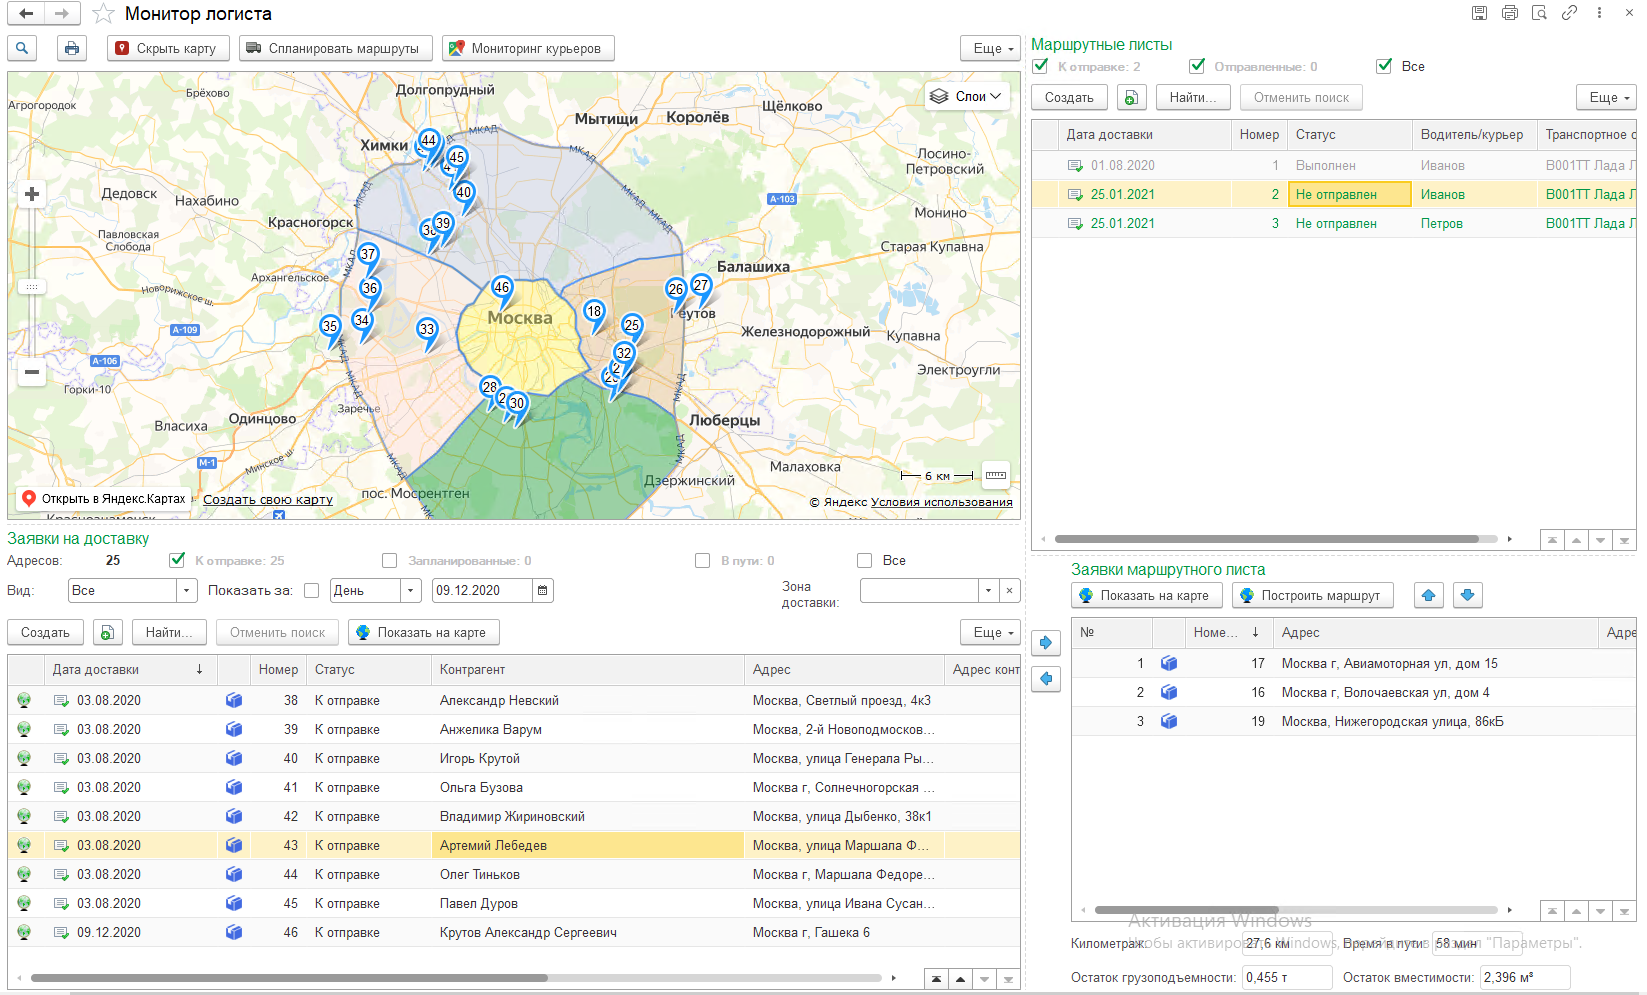Click 'Спланировать маршруты' button
The height and width of the screenshot is (995, 1647).
click(335, 48)
